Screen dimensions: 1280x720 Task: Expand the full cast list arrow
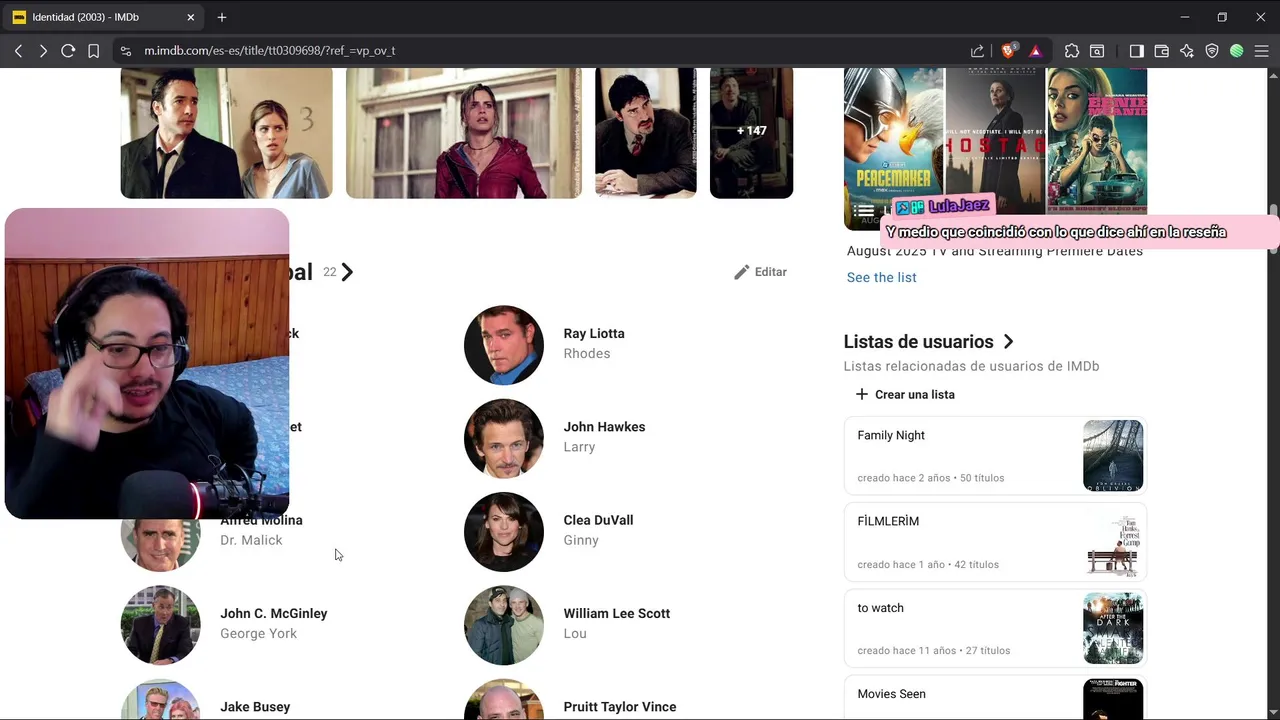click(347, 272)
